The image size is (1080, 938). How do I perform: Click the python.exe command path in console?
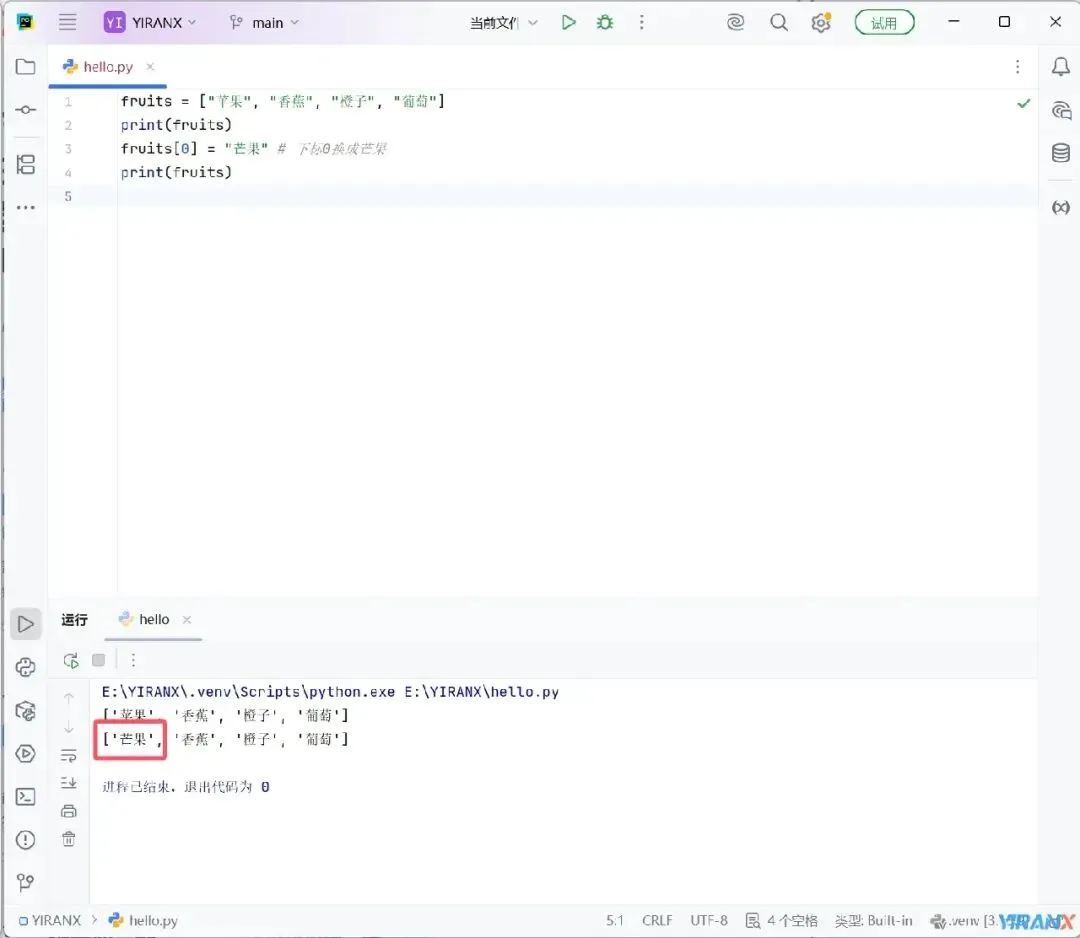249,691
